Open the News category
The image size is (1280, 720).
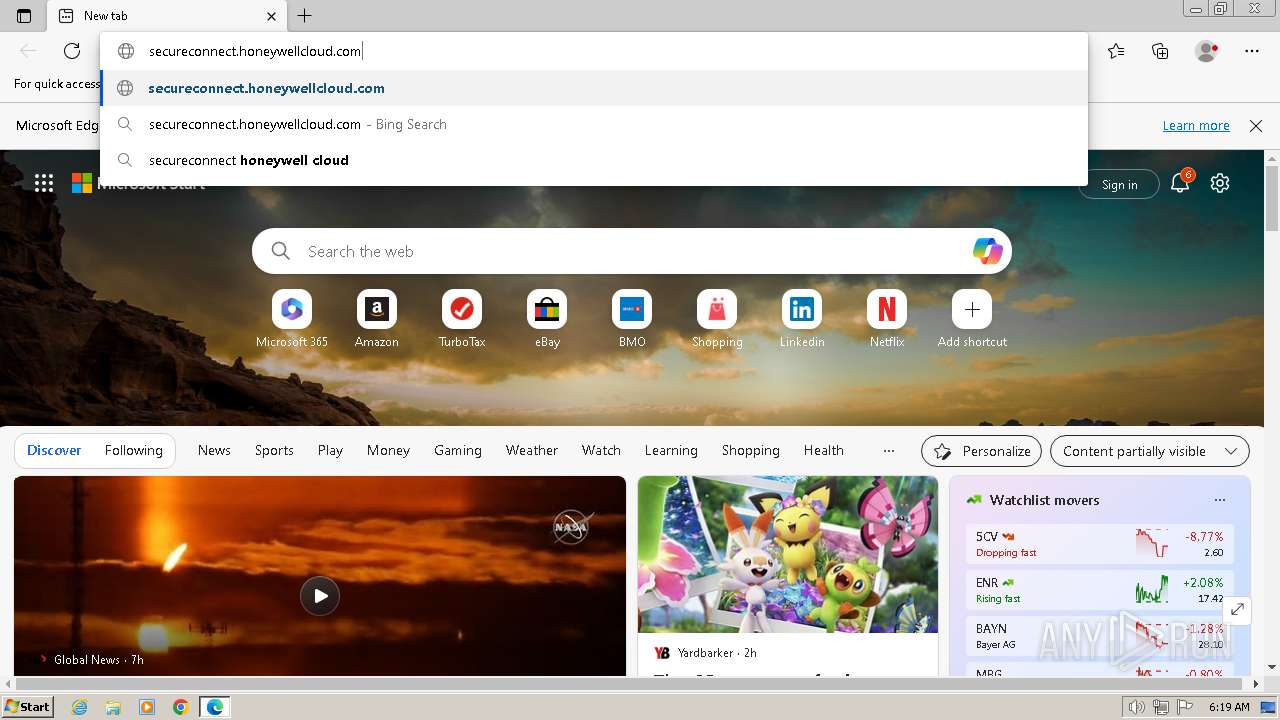click(x=214, y=450)
